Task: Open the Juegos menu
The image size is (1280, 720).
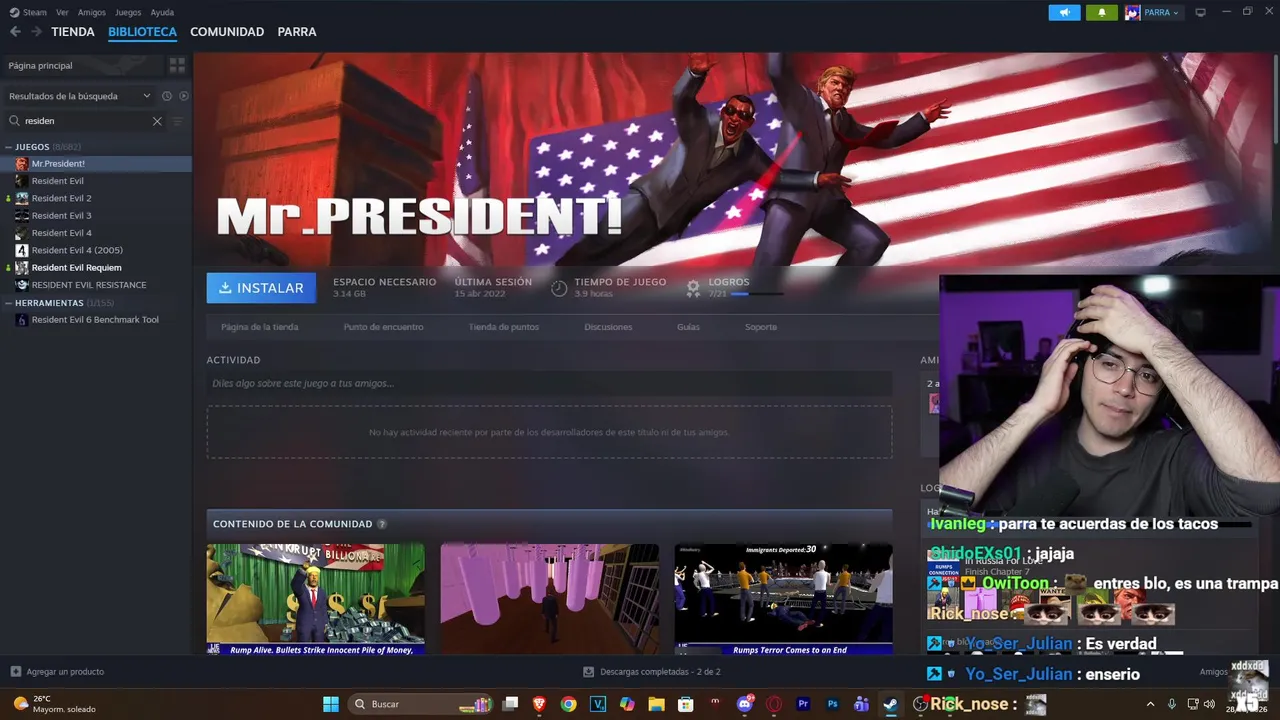Action: 128,12
